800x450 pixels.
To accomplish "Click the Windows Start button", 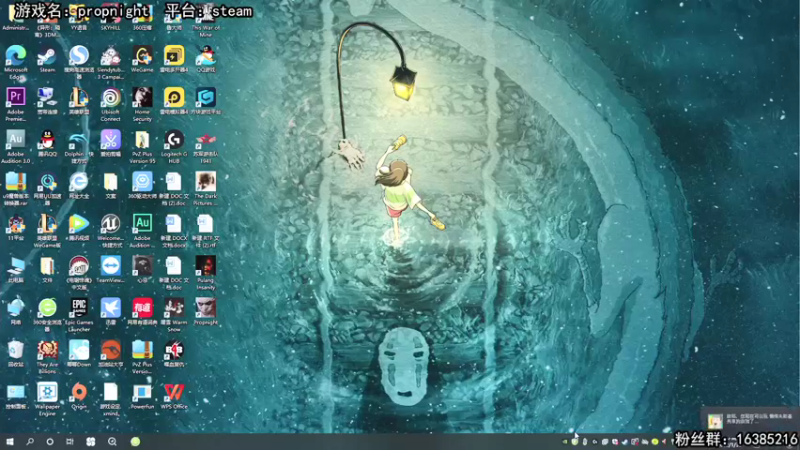I will pos(10,441).
